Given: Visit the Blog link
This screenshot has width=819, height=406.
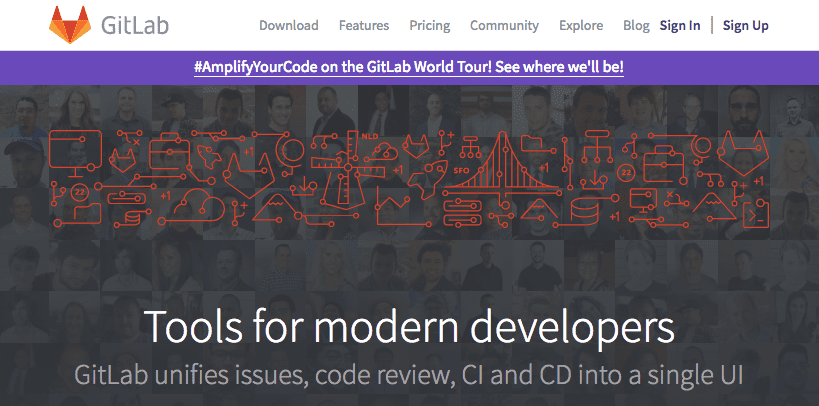Looking at the screenshot, I should coord(636,26).
